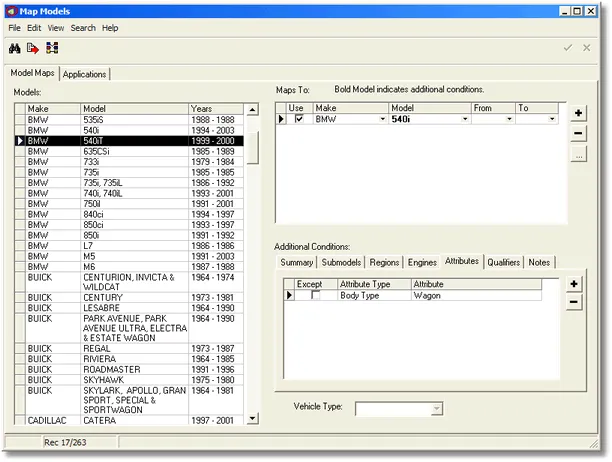Click the checkmark save icon
The image size is (612, 462).
pyautogui.click(x=568, y=48)
